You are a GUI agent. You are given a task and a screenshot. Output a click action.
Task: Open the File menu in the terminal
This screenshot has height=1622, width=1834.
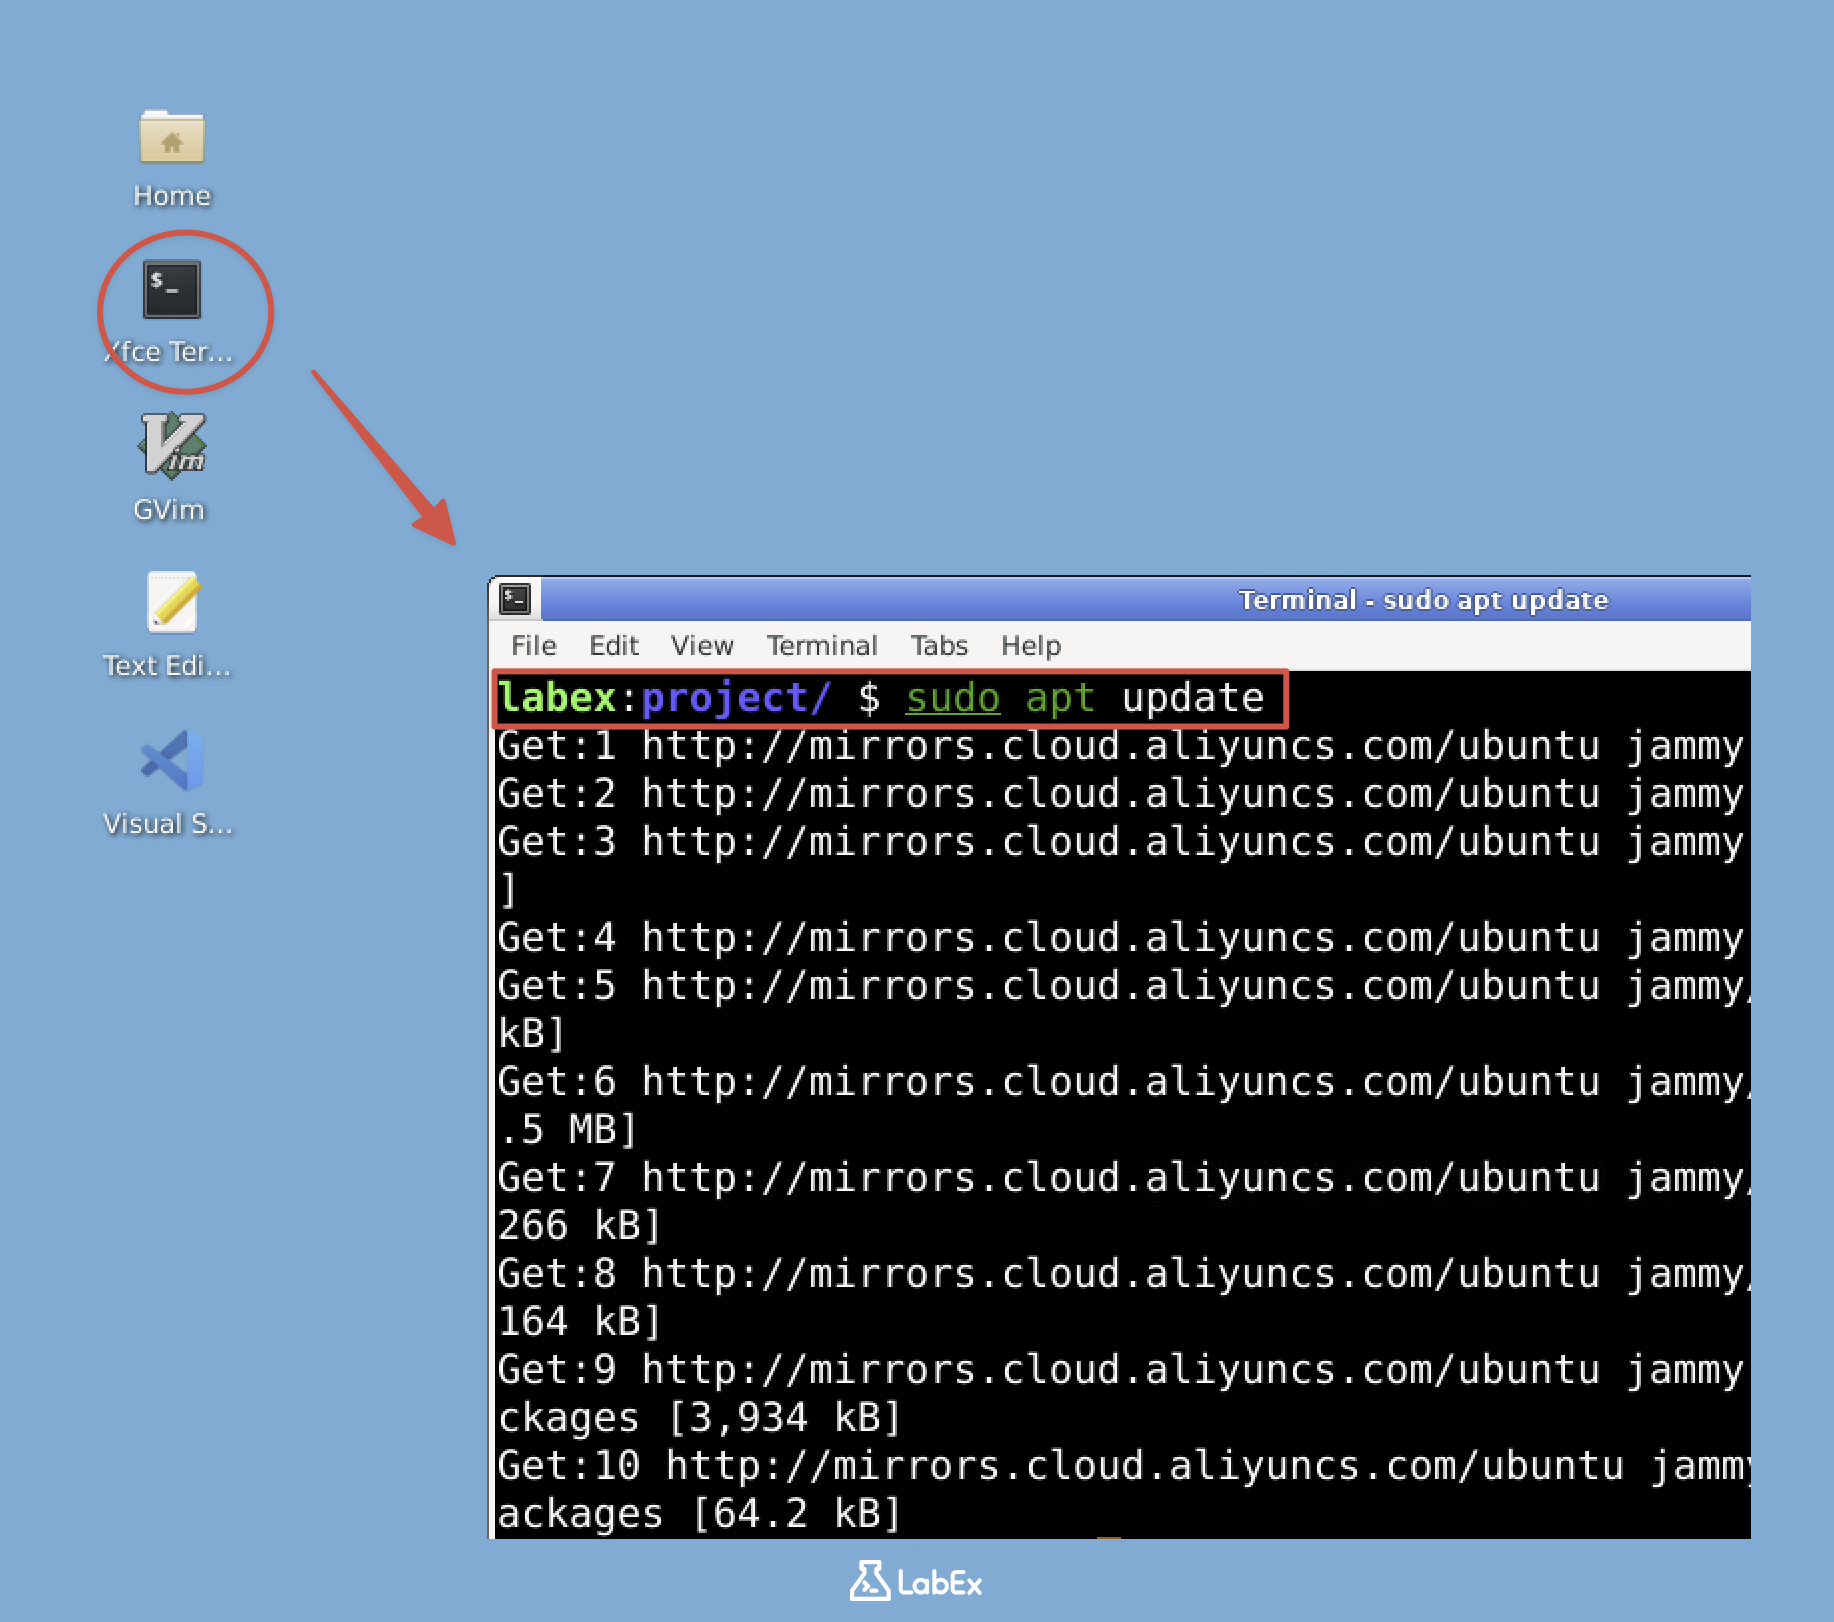(x=533, y=645)
